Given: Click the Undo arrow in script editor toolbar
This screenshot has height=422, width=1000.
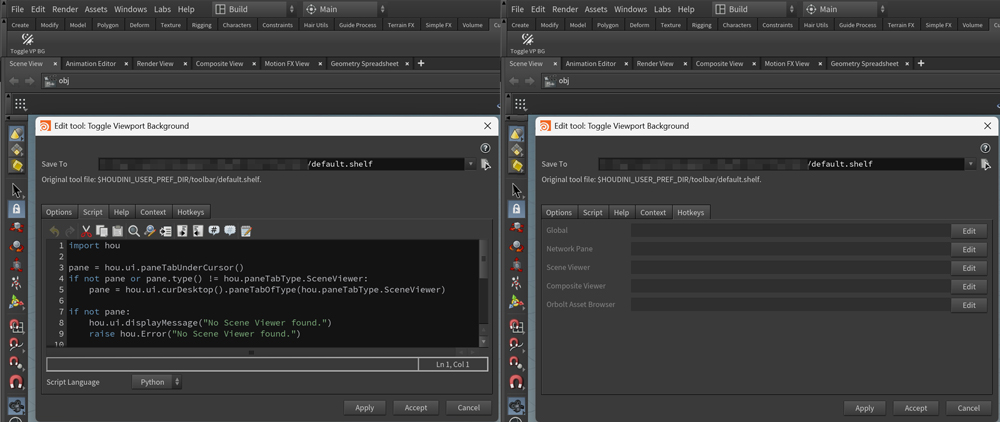Looking at the screenshot, I should (54, 231).
